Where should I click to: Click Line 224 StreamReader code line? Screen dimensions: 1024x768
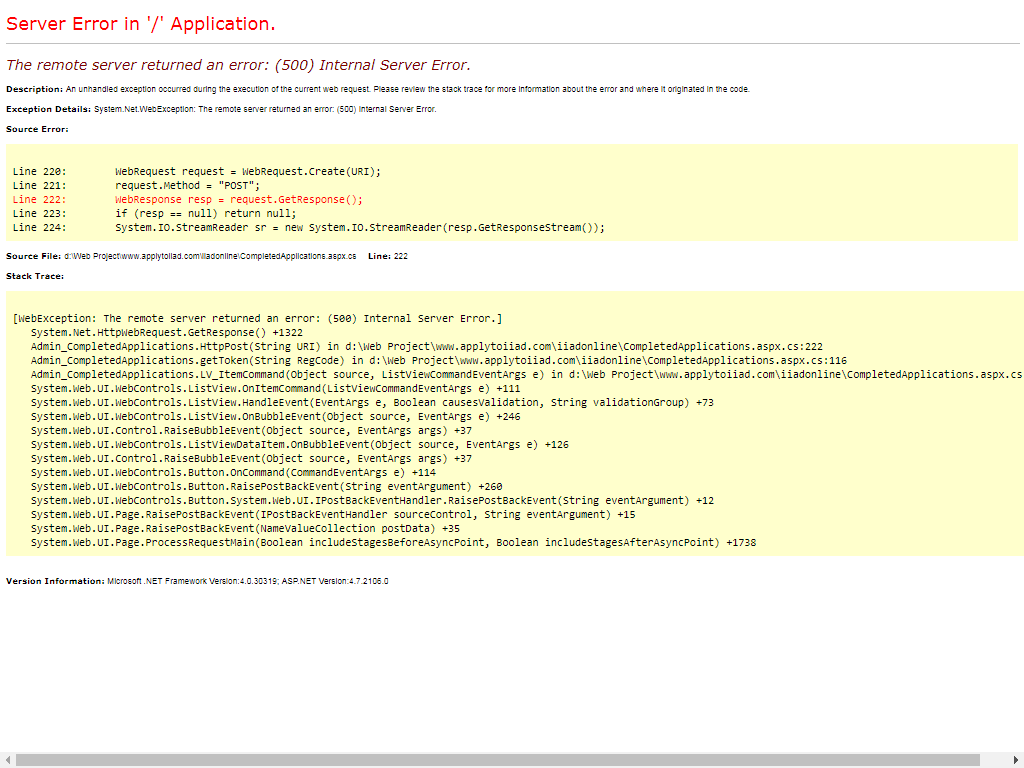tap(360, 227)
